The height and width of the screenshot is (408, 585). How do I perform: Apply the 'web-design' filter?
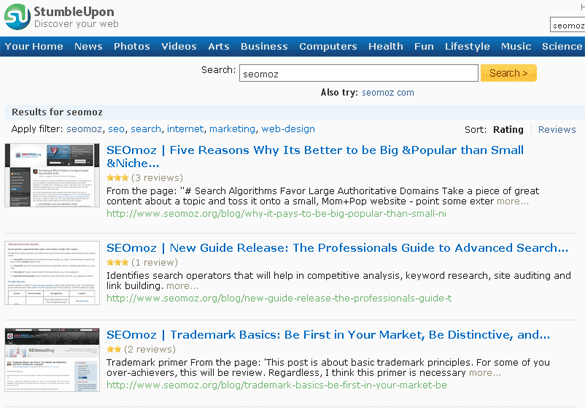pos(288,129)
